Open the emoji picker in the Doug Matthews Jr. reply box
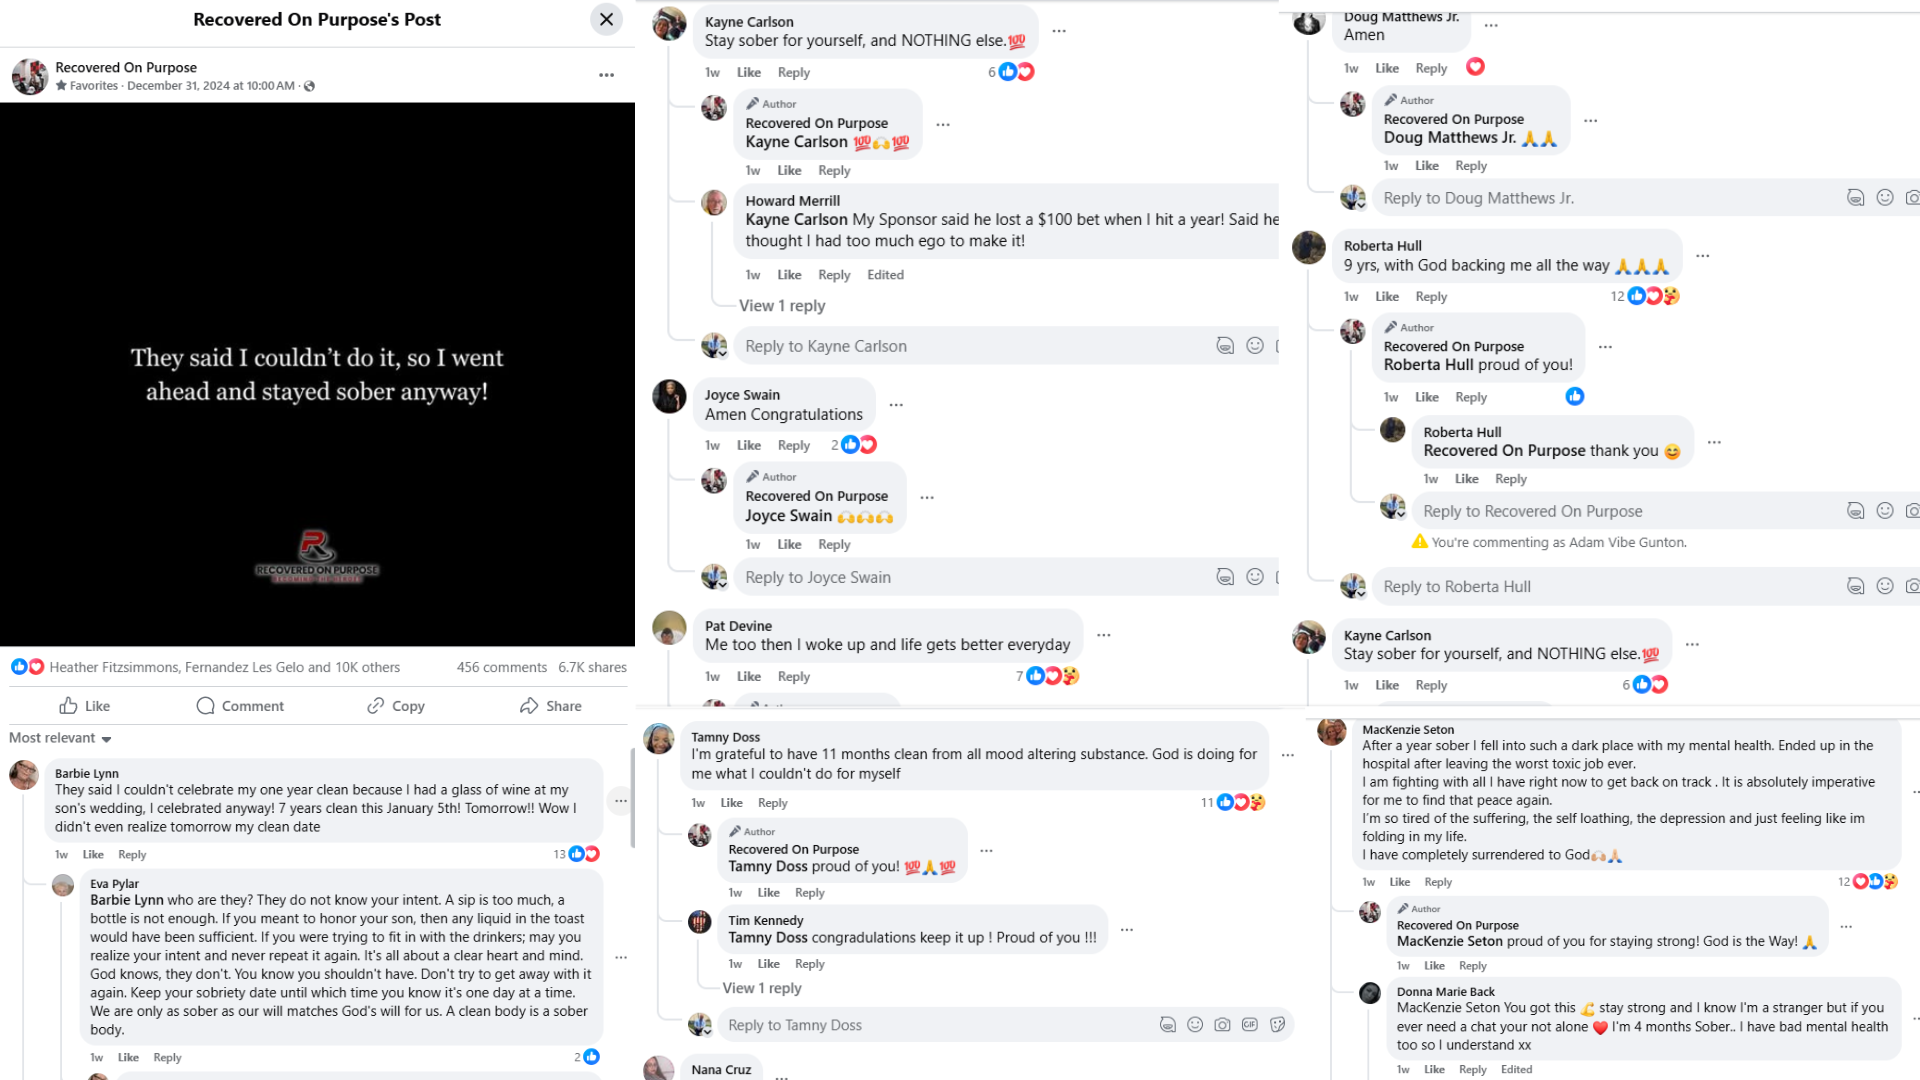This screenshot has width=1920, height=1080. 1885,197
